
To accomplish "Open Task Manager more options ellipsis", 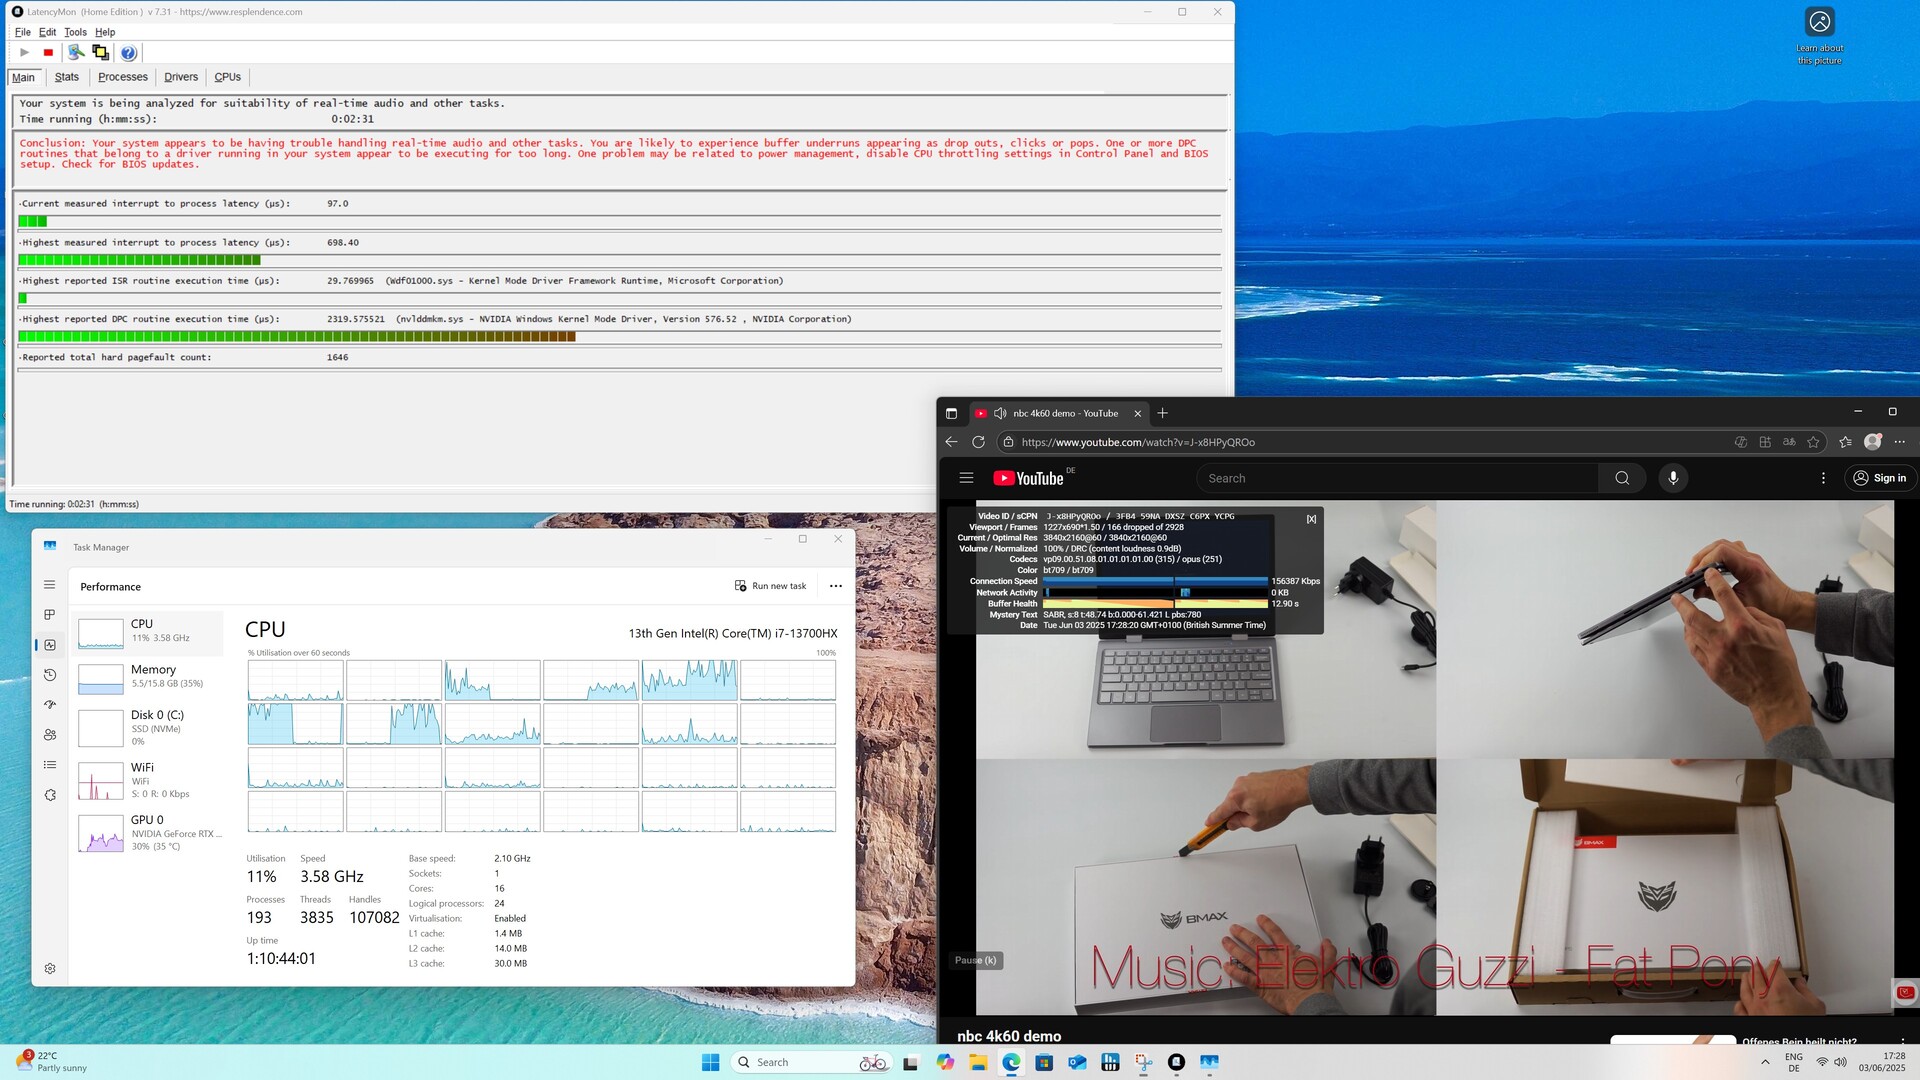I will (836, 586).
